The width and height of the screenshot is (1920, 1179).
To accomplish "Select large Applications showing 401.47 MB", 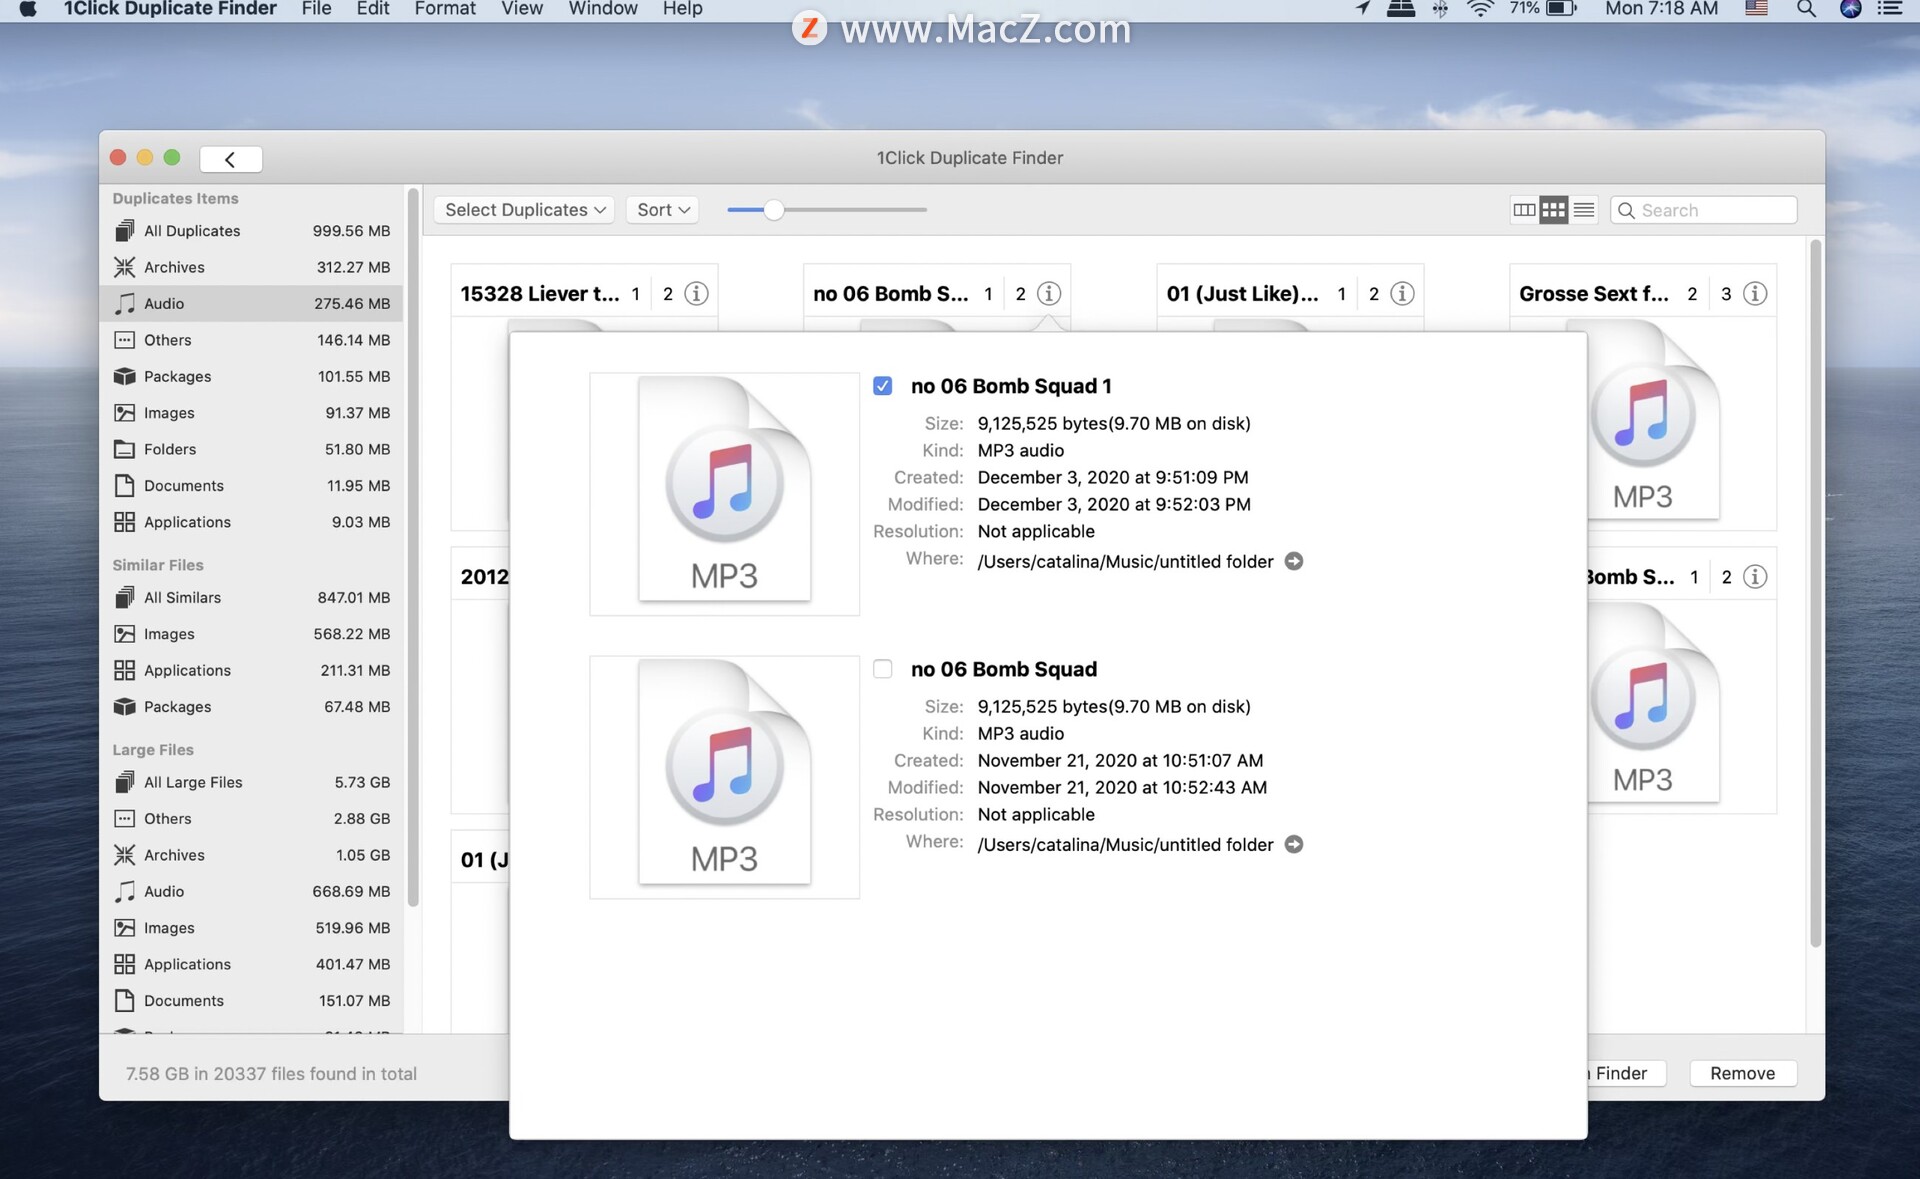I will tap(251, 965).
